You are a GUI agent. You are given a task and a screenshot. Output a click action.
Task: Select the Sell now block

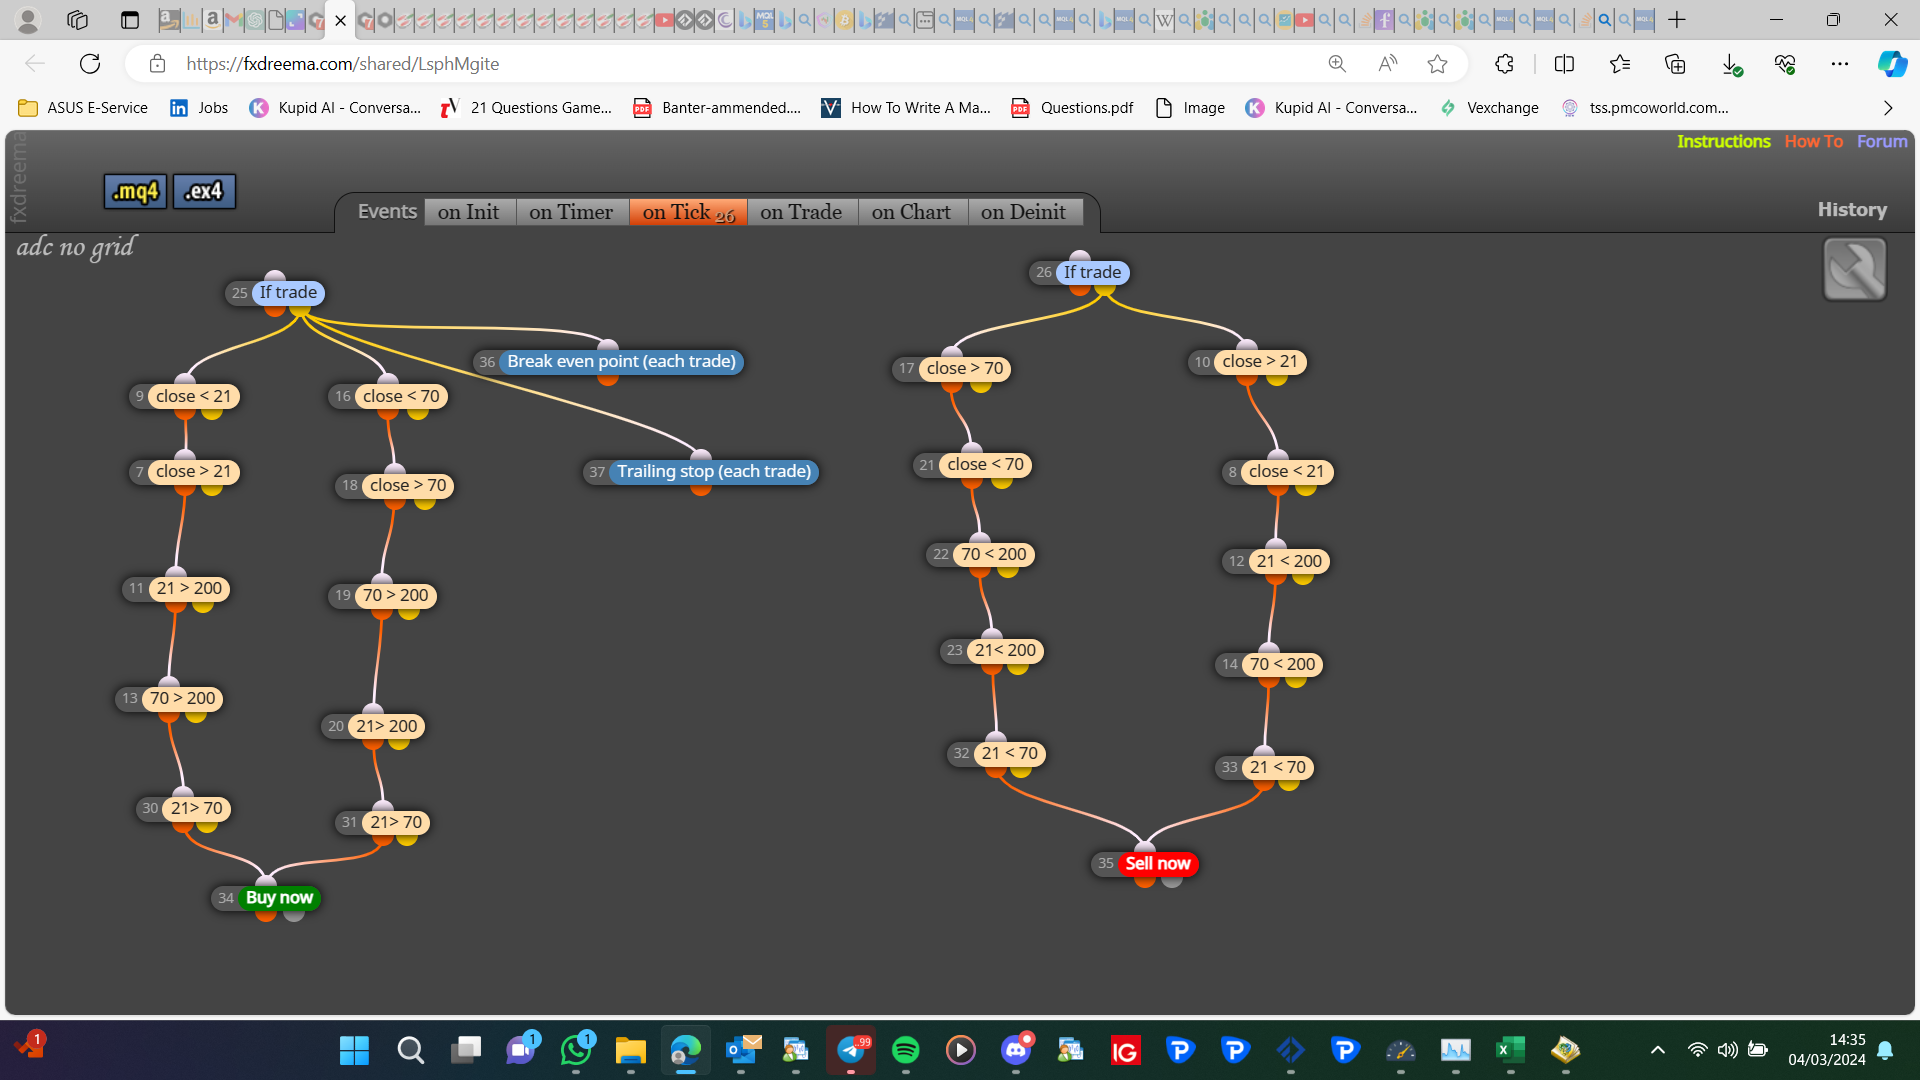pos(1157,863)
